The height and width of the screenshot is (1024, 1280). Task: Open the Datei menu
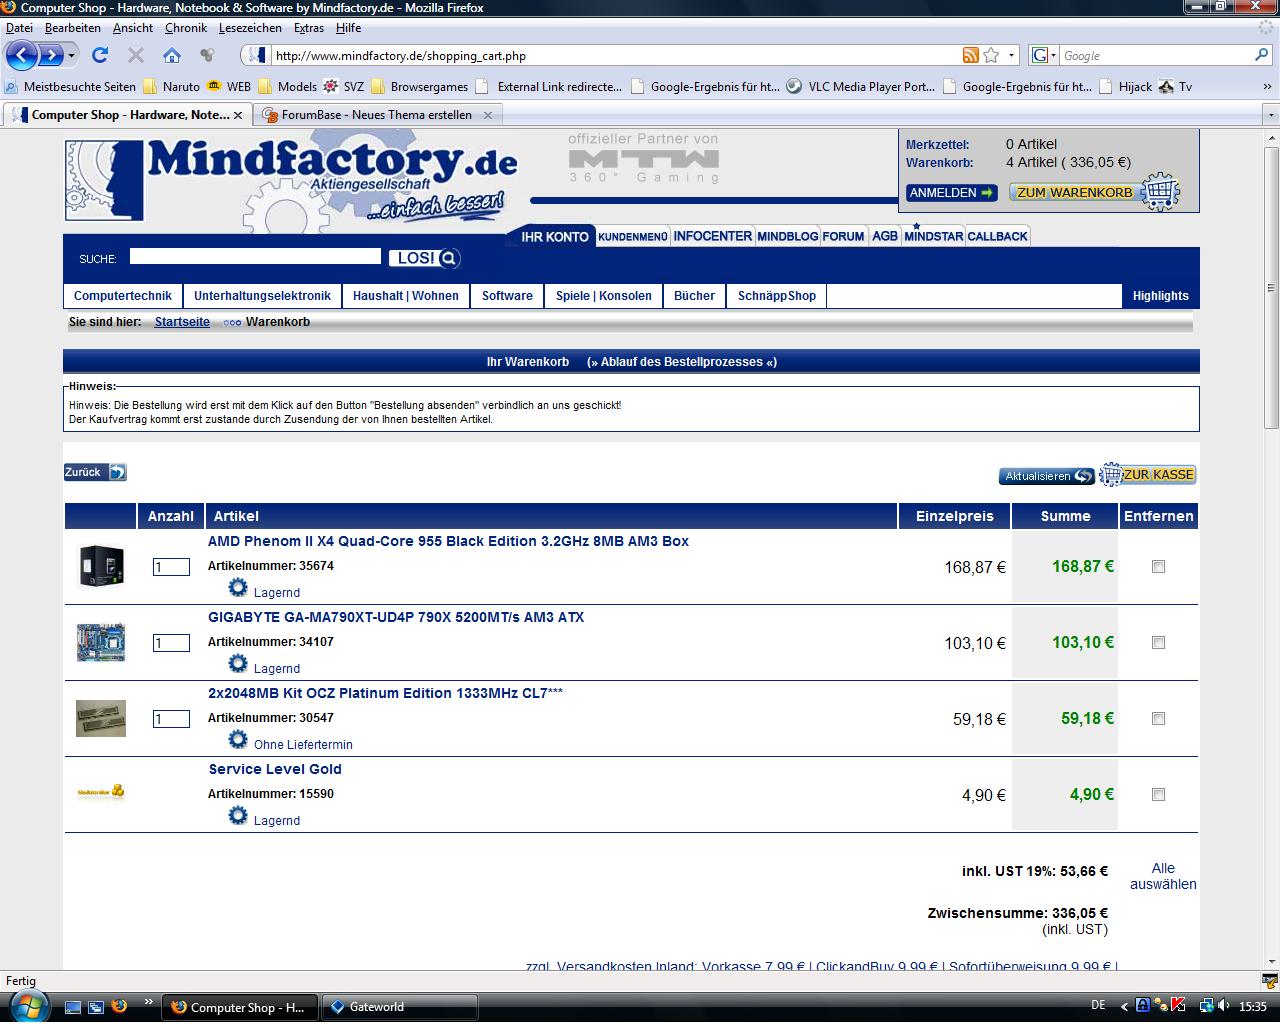[19, 28]
